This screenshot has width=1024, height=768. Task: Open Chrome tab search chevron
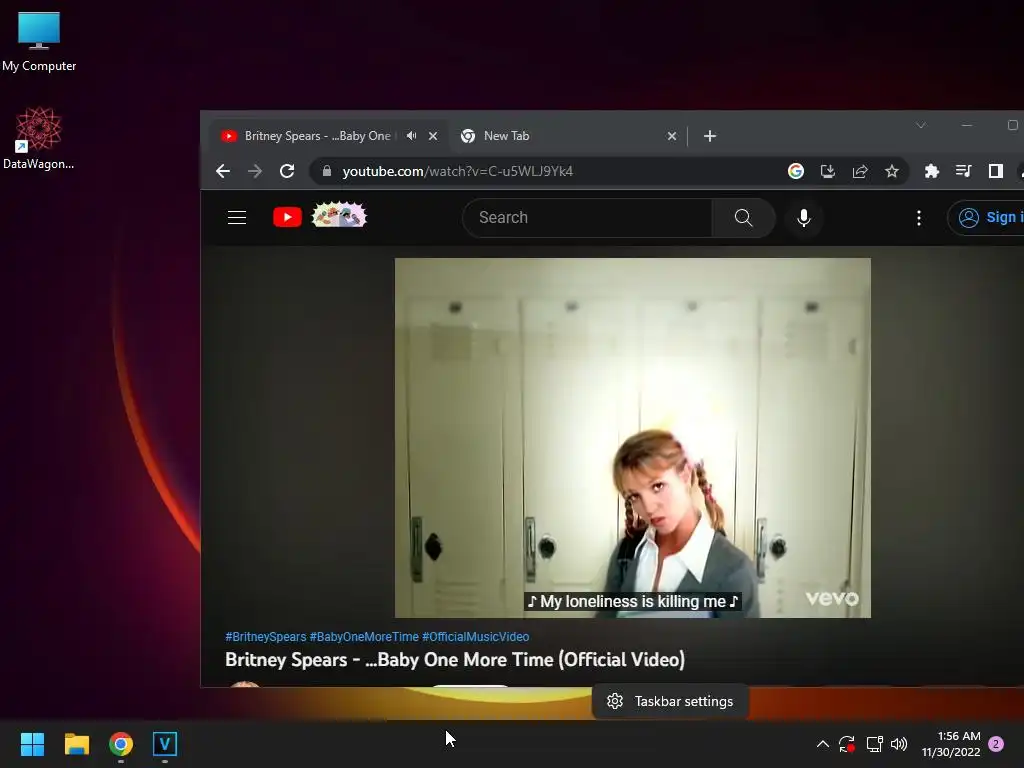[x=921, y=125]
